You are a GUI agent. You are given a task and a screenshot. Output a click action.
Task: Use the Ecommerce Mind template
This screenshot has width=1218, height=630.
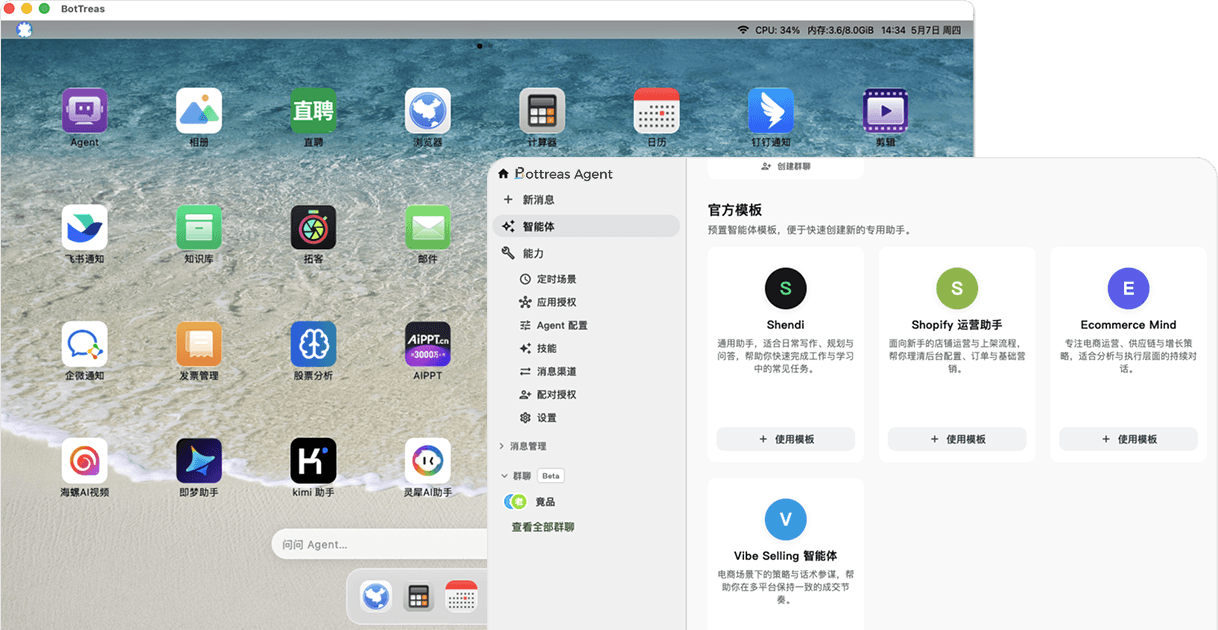click(x=1128, y=439)
